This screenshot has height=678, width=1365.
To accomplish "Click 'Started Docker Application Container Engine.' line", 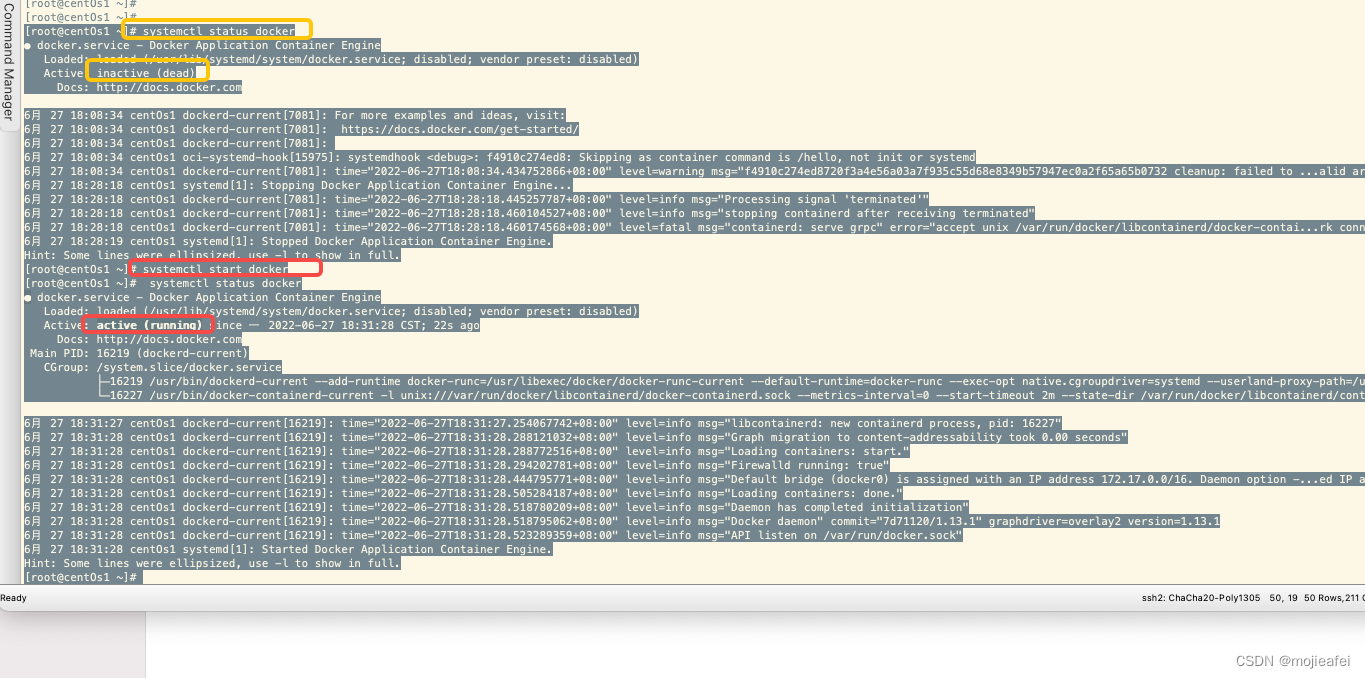I will pyautogui.click(x=288, y=549).
